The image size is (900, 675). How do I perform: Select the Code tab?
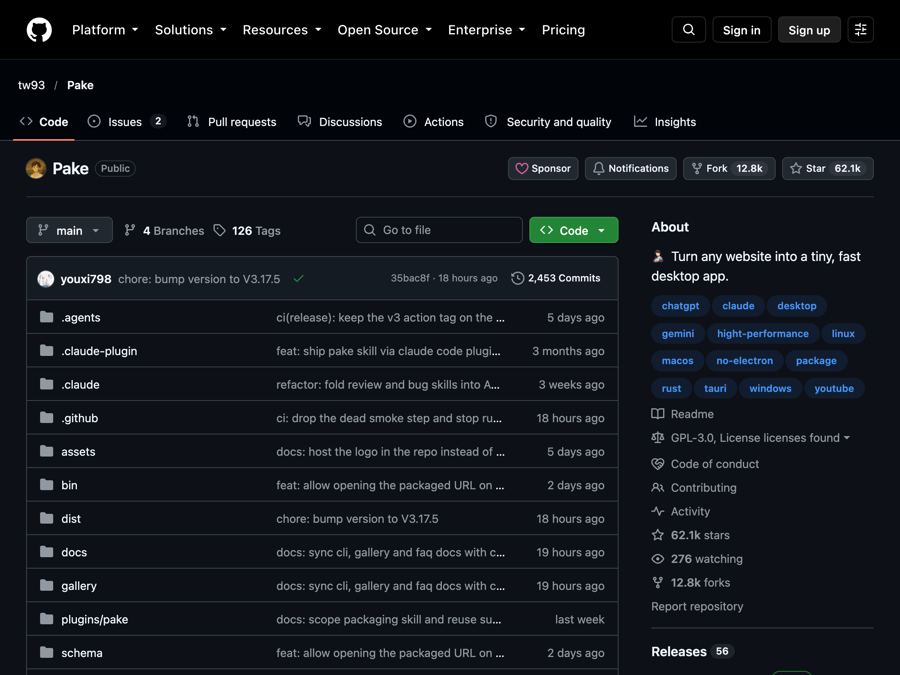pyautogui.click(x=44, y=122)
